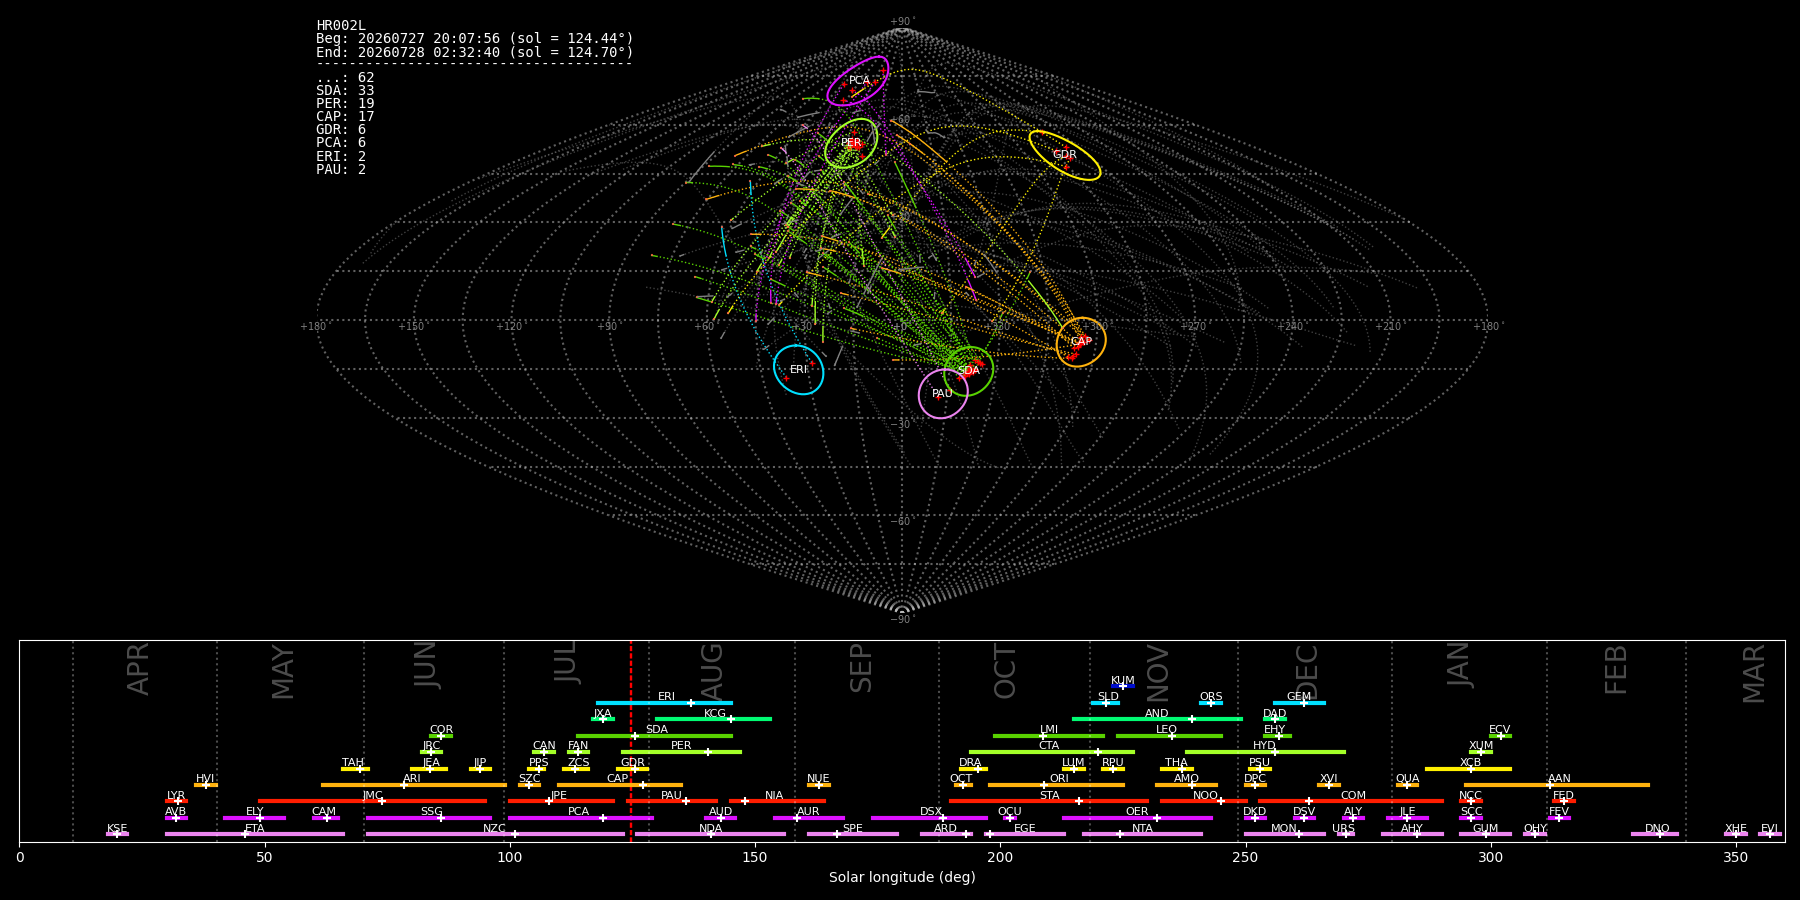Click the AUG month label
The height and width of the screenshot is (900, 1800).
pyautogui.click(x=711, y=671)
